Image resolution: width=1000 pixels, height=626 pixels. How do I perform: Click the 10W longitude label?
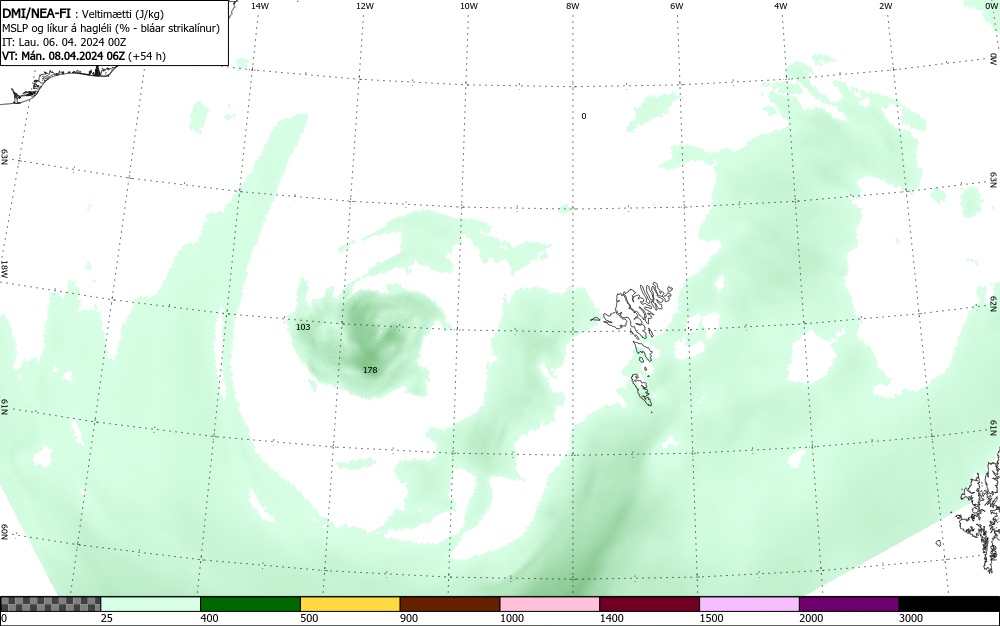469,6
